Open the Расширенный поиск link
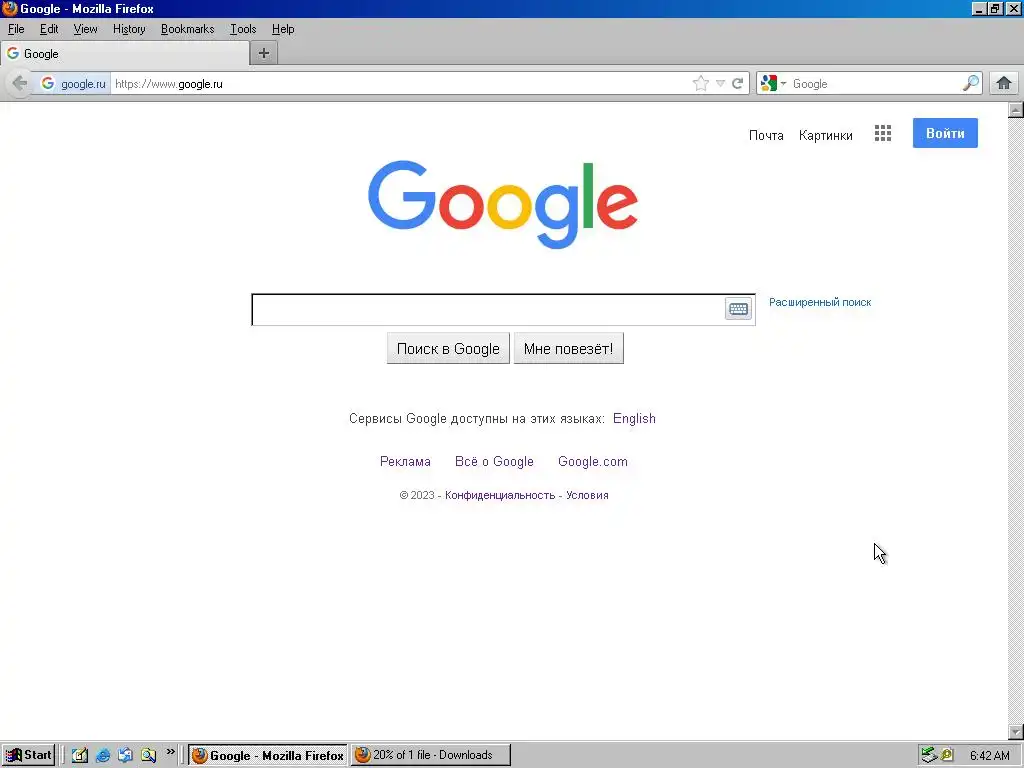This screenshot has width=1024, height=768. point(820,302)
